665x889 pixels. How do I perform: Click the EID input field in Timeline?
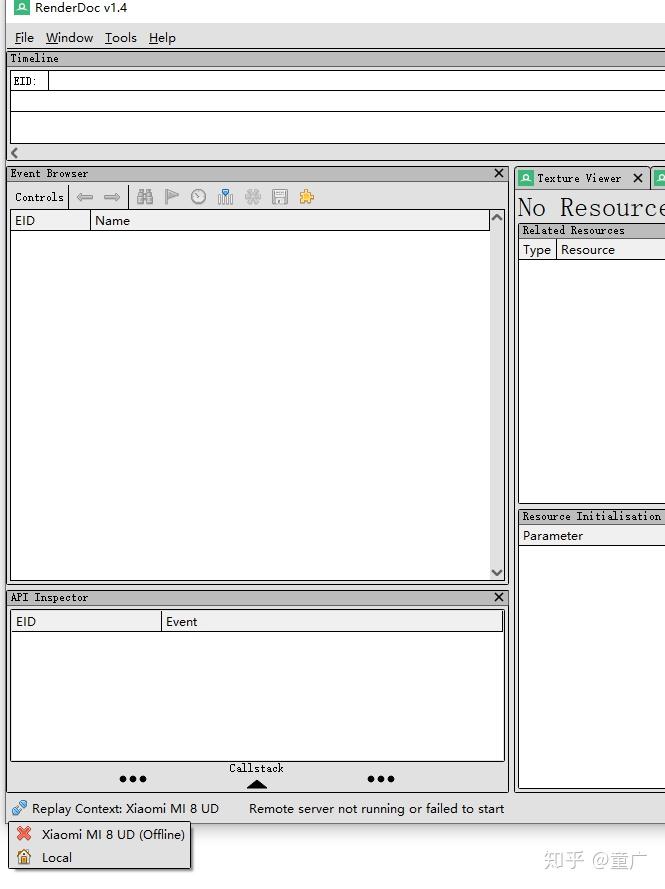tap(356, 81)
